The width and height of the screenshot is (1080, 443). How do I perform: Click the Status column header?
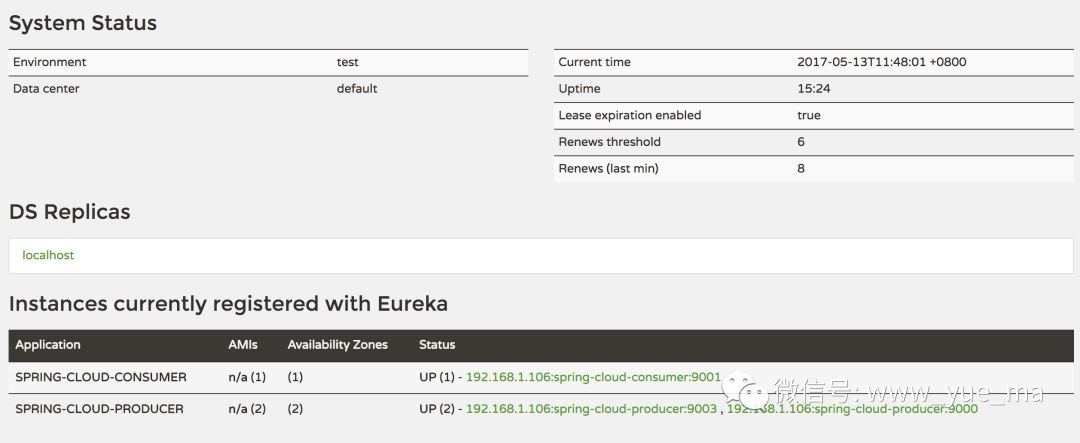[x=437, y=344]
